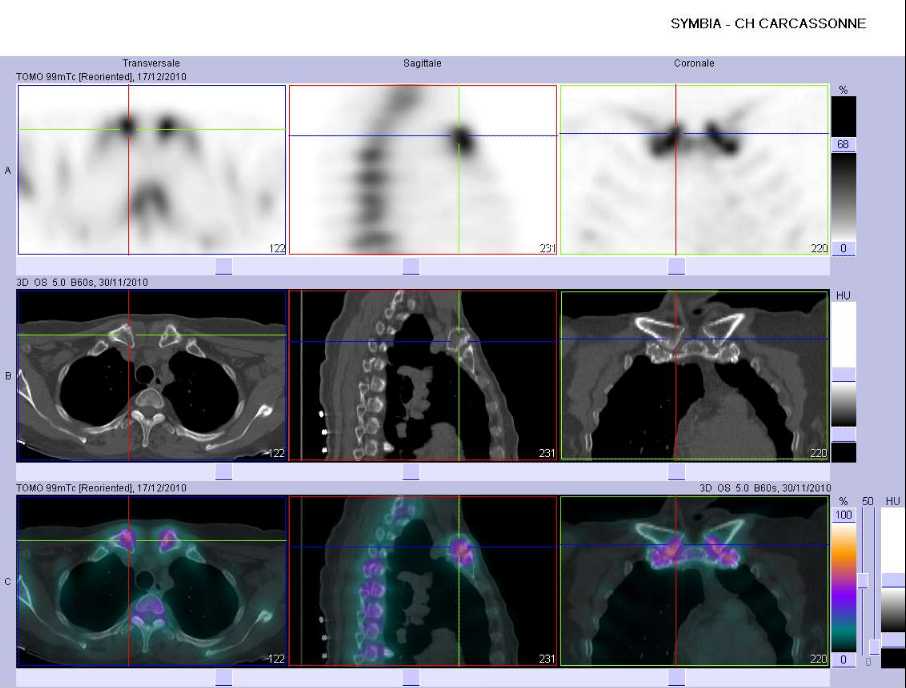Click the row letter C
Screen dimensions: 906x688
(8, 582)
